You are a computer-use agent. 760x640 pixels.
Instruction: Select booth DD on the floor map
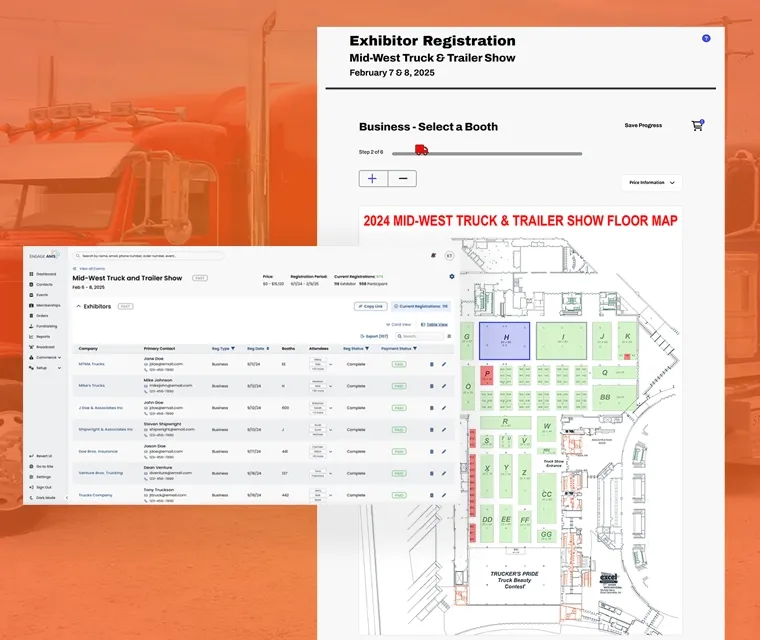(487, 523)
